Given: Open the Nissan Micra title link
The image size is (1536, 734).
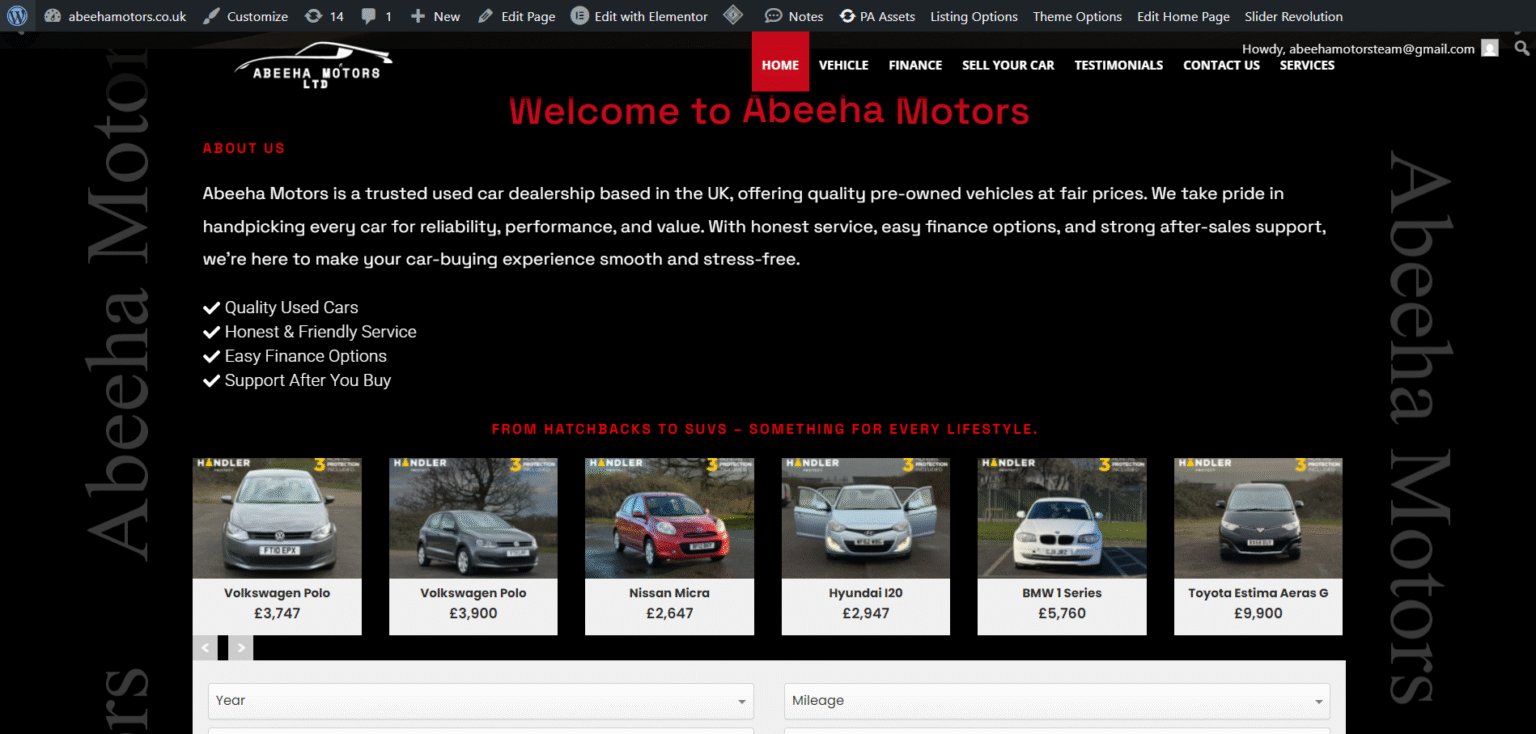Looking at the screenshot, I should pyautogui.click(x=669, y=593).
